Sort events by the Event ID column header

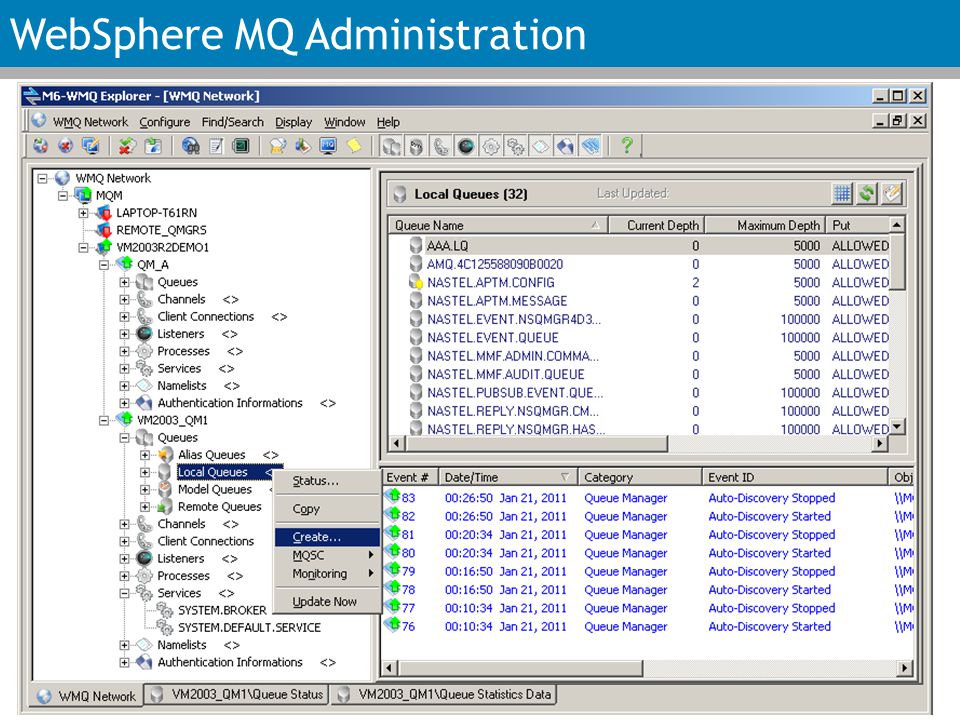795,477
